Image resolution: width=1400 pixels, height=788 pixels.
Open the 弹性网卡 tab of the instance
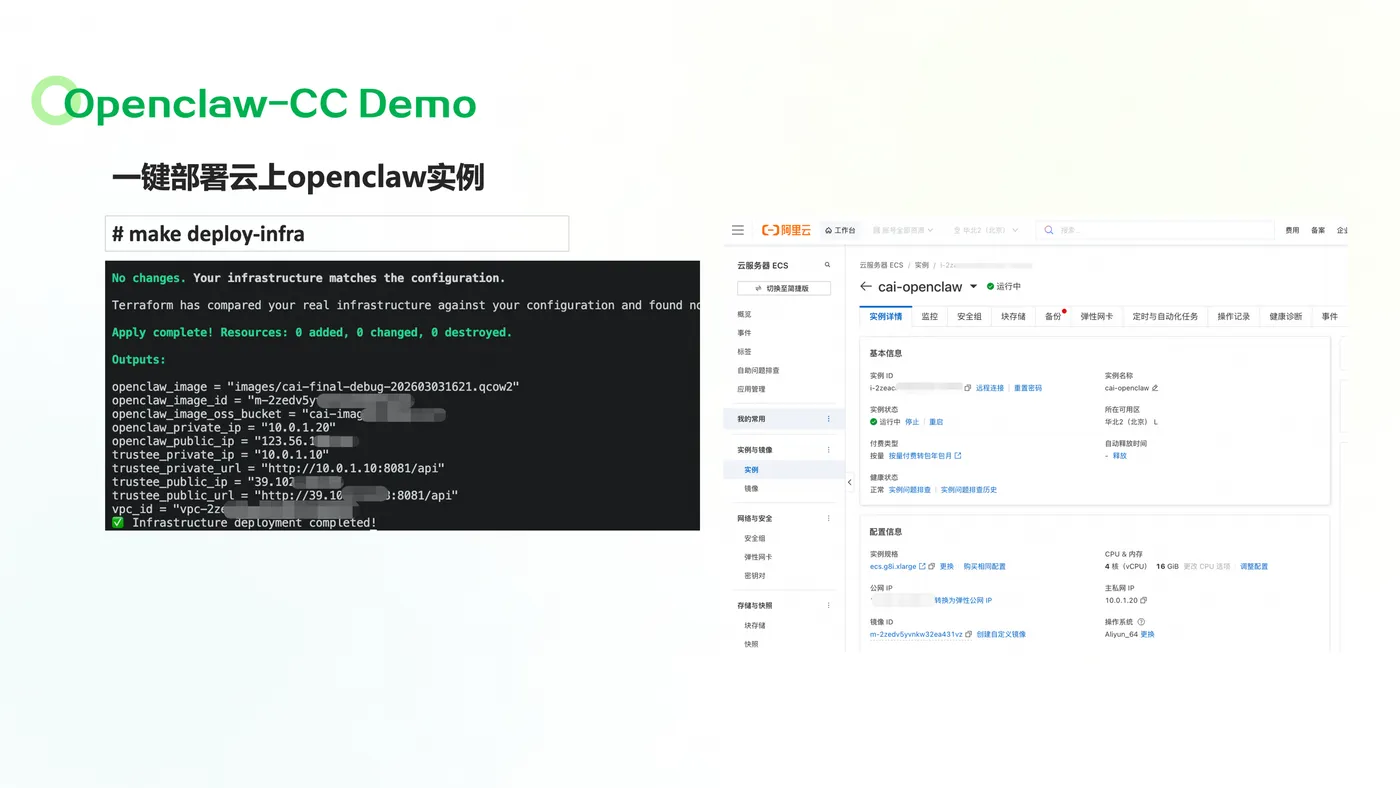(x=1096, y=316)
